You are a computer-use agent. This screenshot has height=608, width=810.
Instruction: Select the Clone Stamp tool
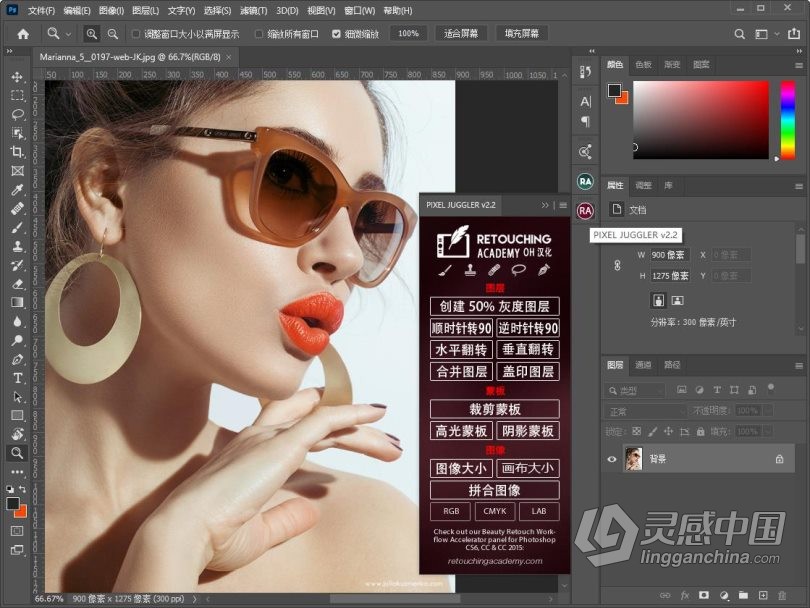click(x=17, y=246)
